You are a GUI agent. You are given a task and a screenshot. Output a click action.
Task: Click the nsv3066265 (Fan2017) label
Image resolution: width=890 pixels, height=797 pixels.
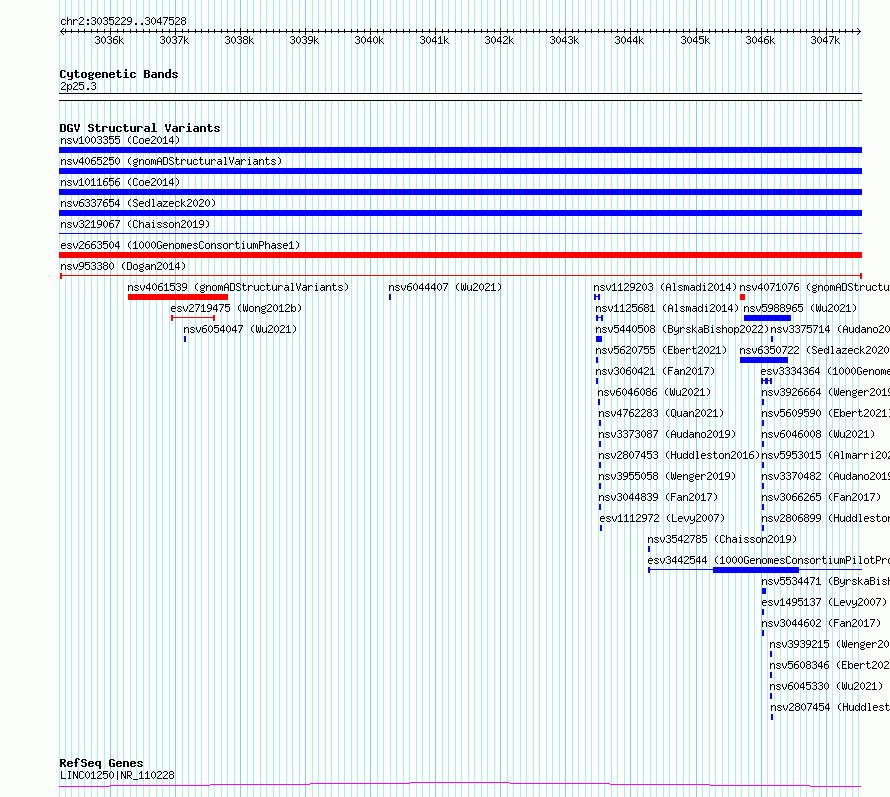[821, 497]
